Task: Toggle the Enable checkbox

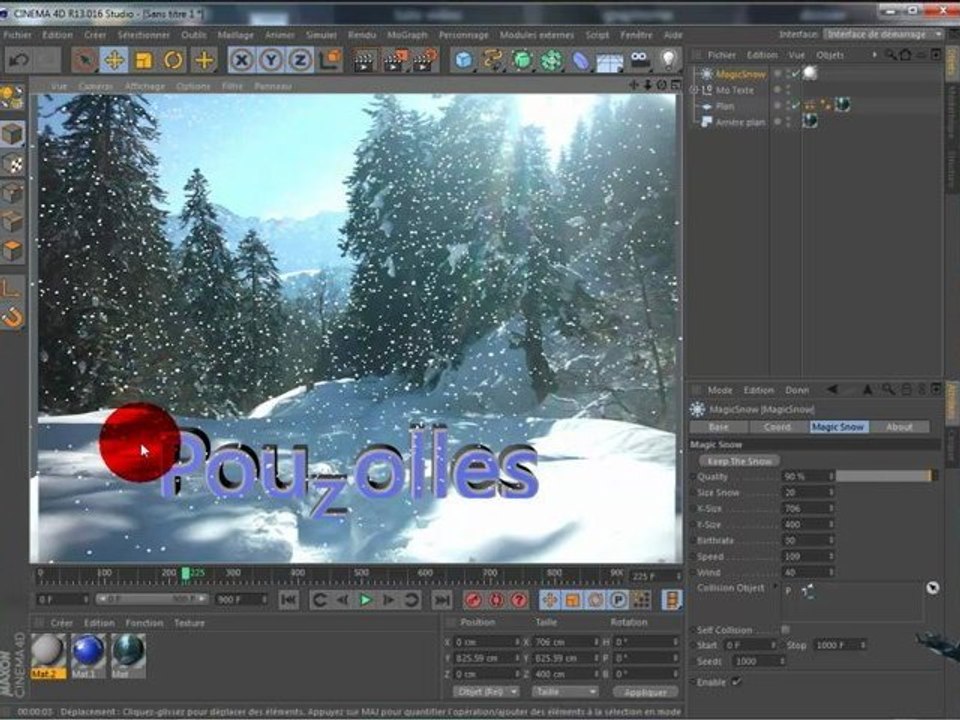Action: pyautogui.click(x=737, y=681)
